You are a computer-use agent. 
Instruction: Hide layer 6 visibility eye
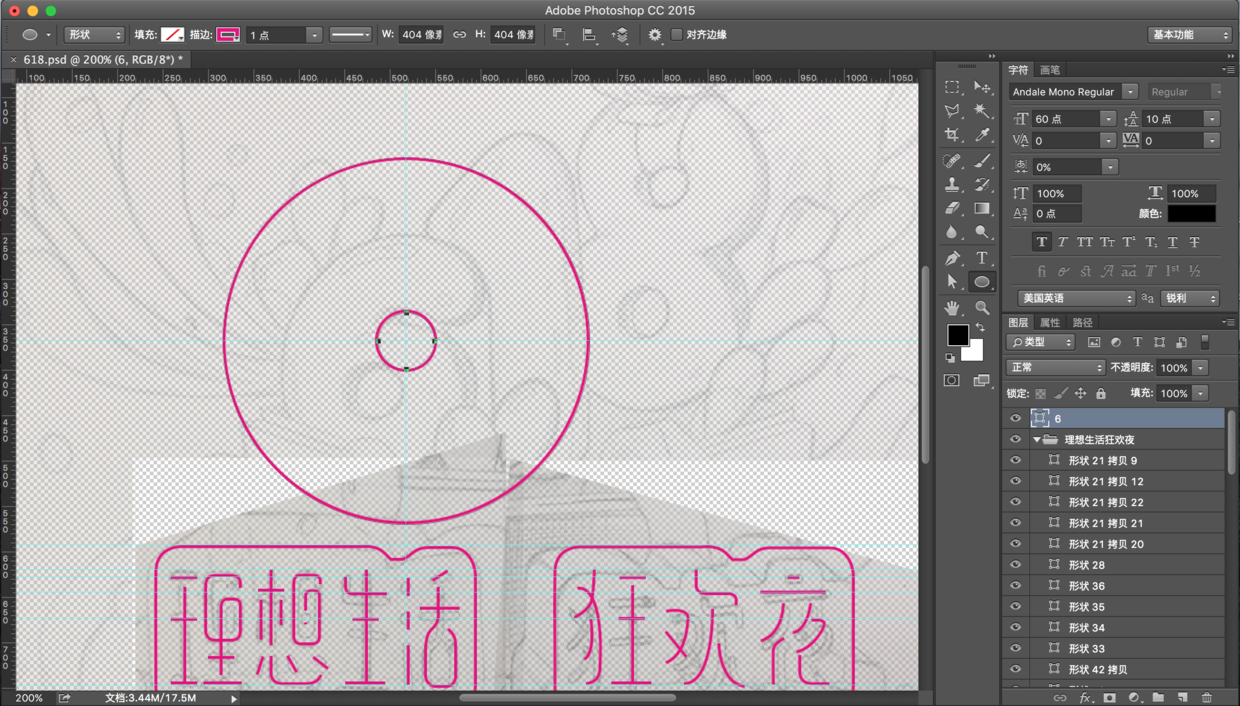coord(1015,419)
